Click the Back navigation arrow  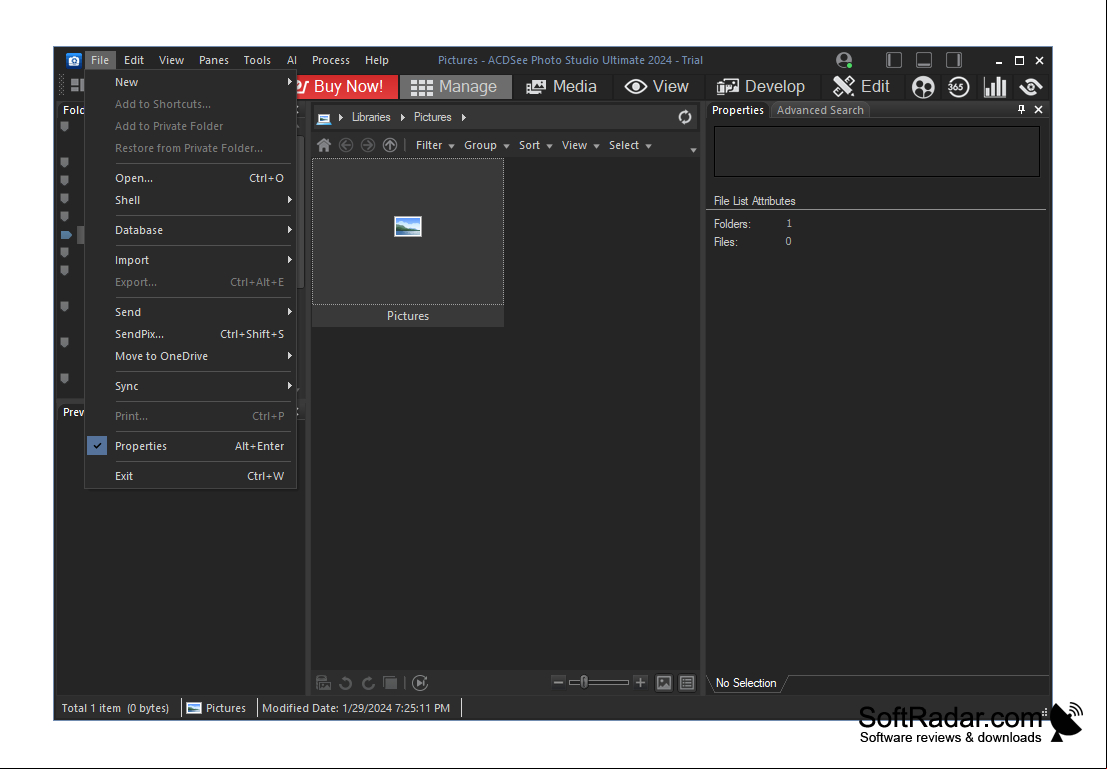click(x=346, y=145)
